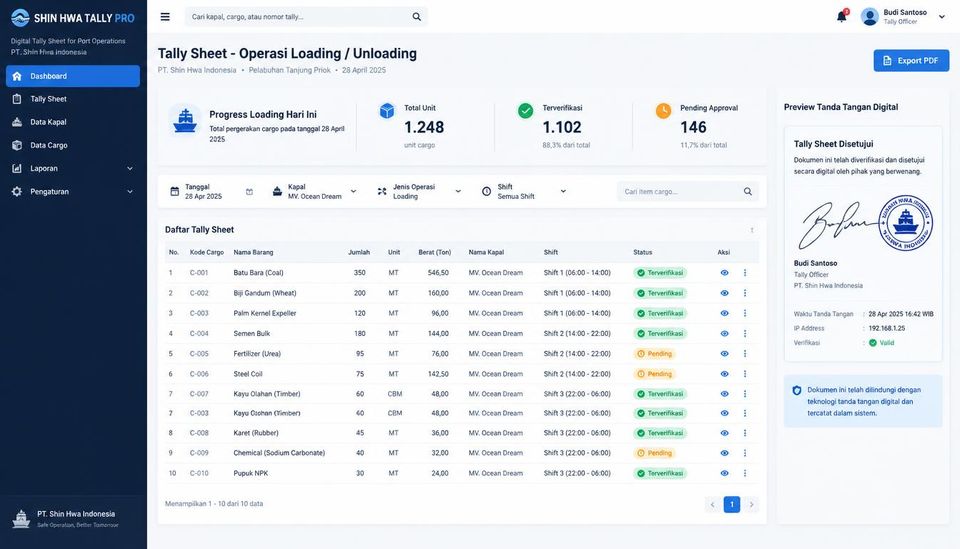Image resolution: width=960 pixels, height=549 pixels.
Task: Click Pending status badge for Steel Coil
Action: click(654, 374)
